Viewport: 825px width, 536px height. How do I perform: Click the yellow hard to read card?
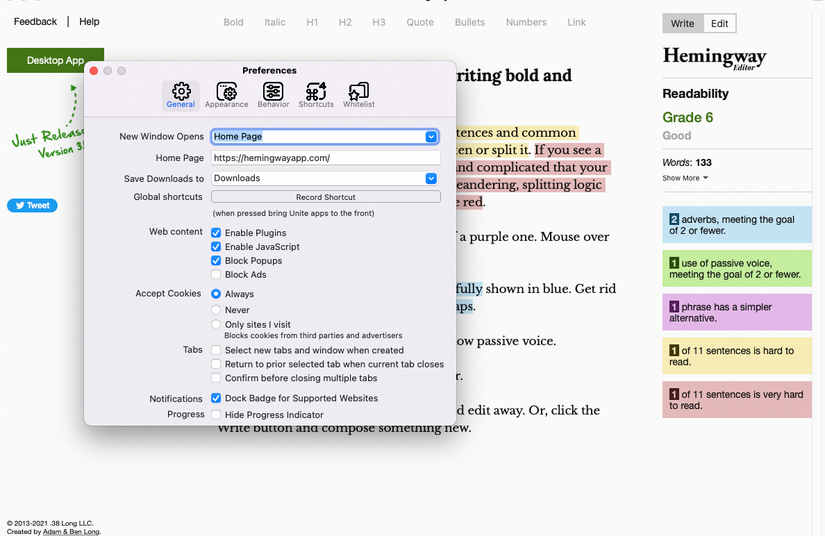[x=737, y=356]
